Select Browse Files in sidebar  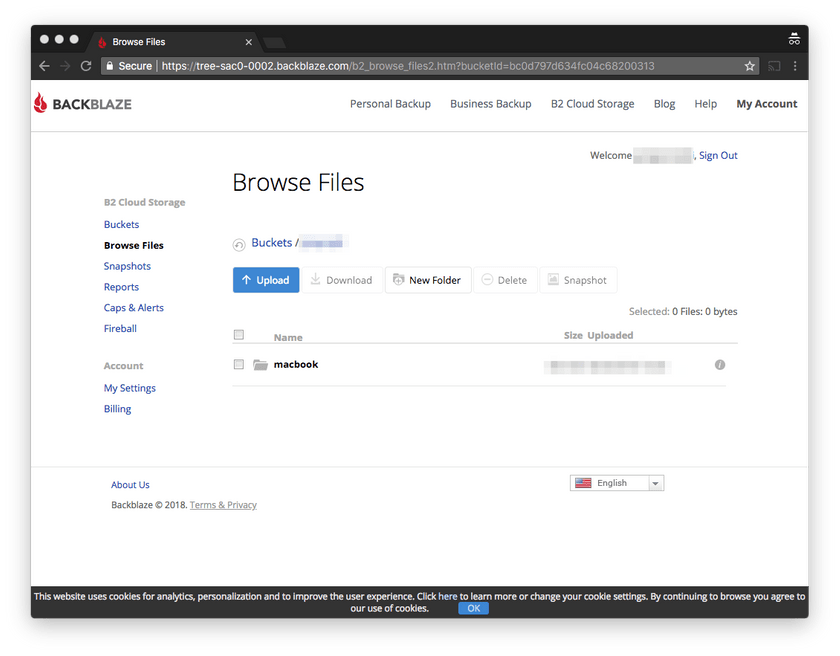(x=134, y=245)
